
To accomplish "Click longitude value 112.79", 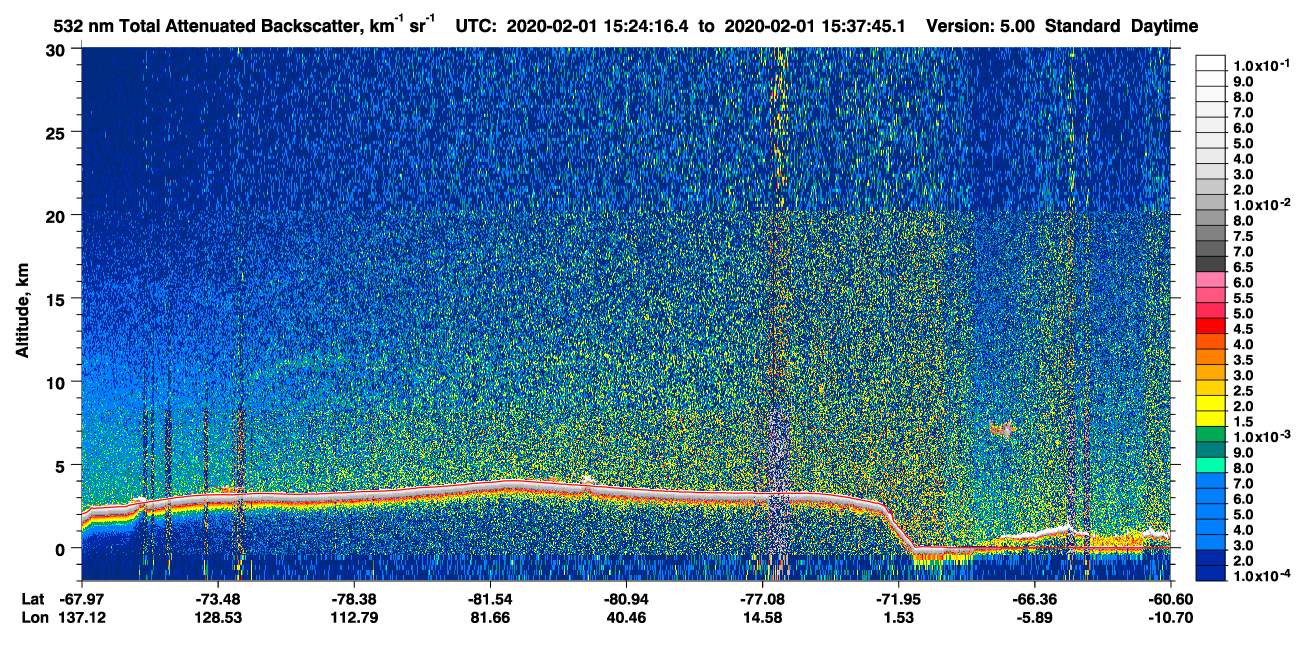I will click(x=354, y=618).
